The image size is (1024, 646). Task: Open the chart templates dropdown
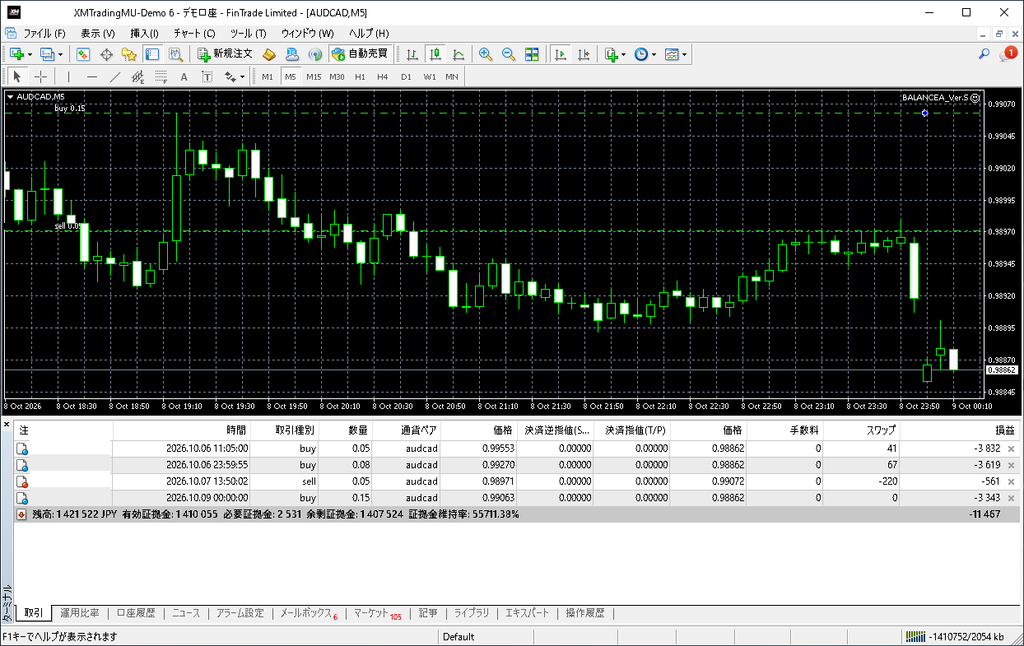[x=675, y=54]
